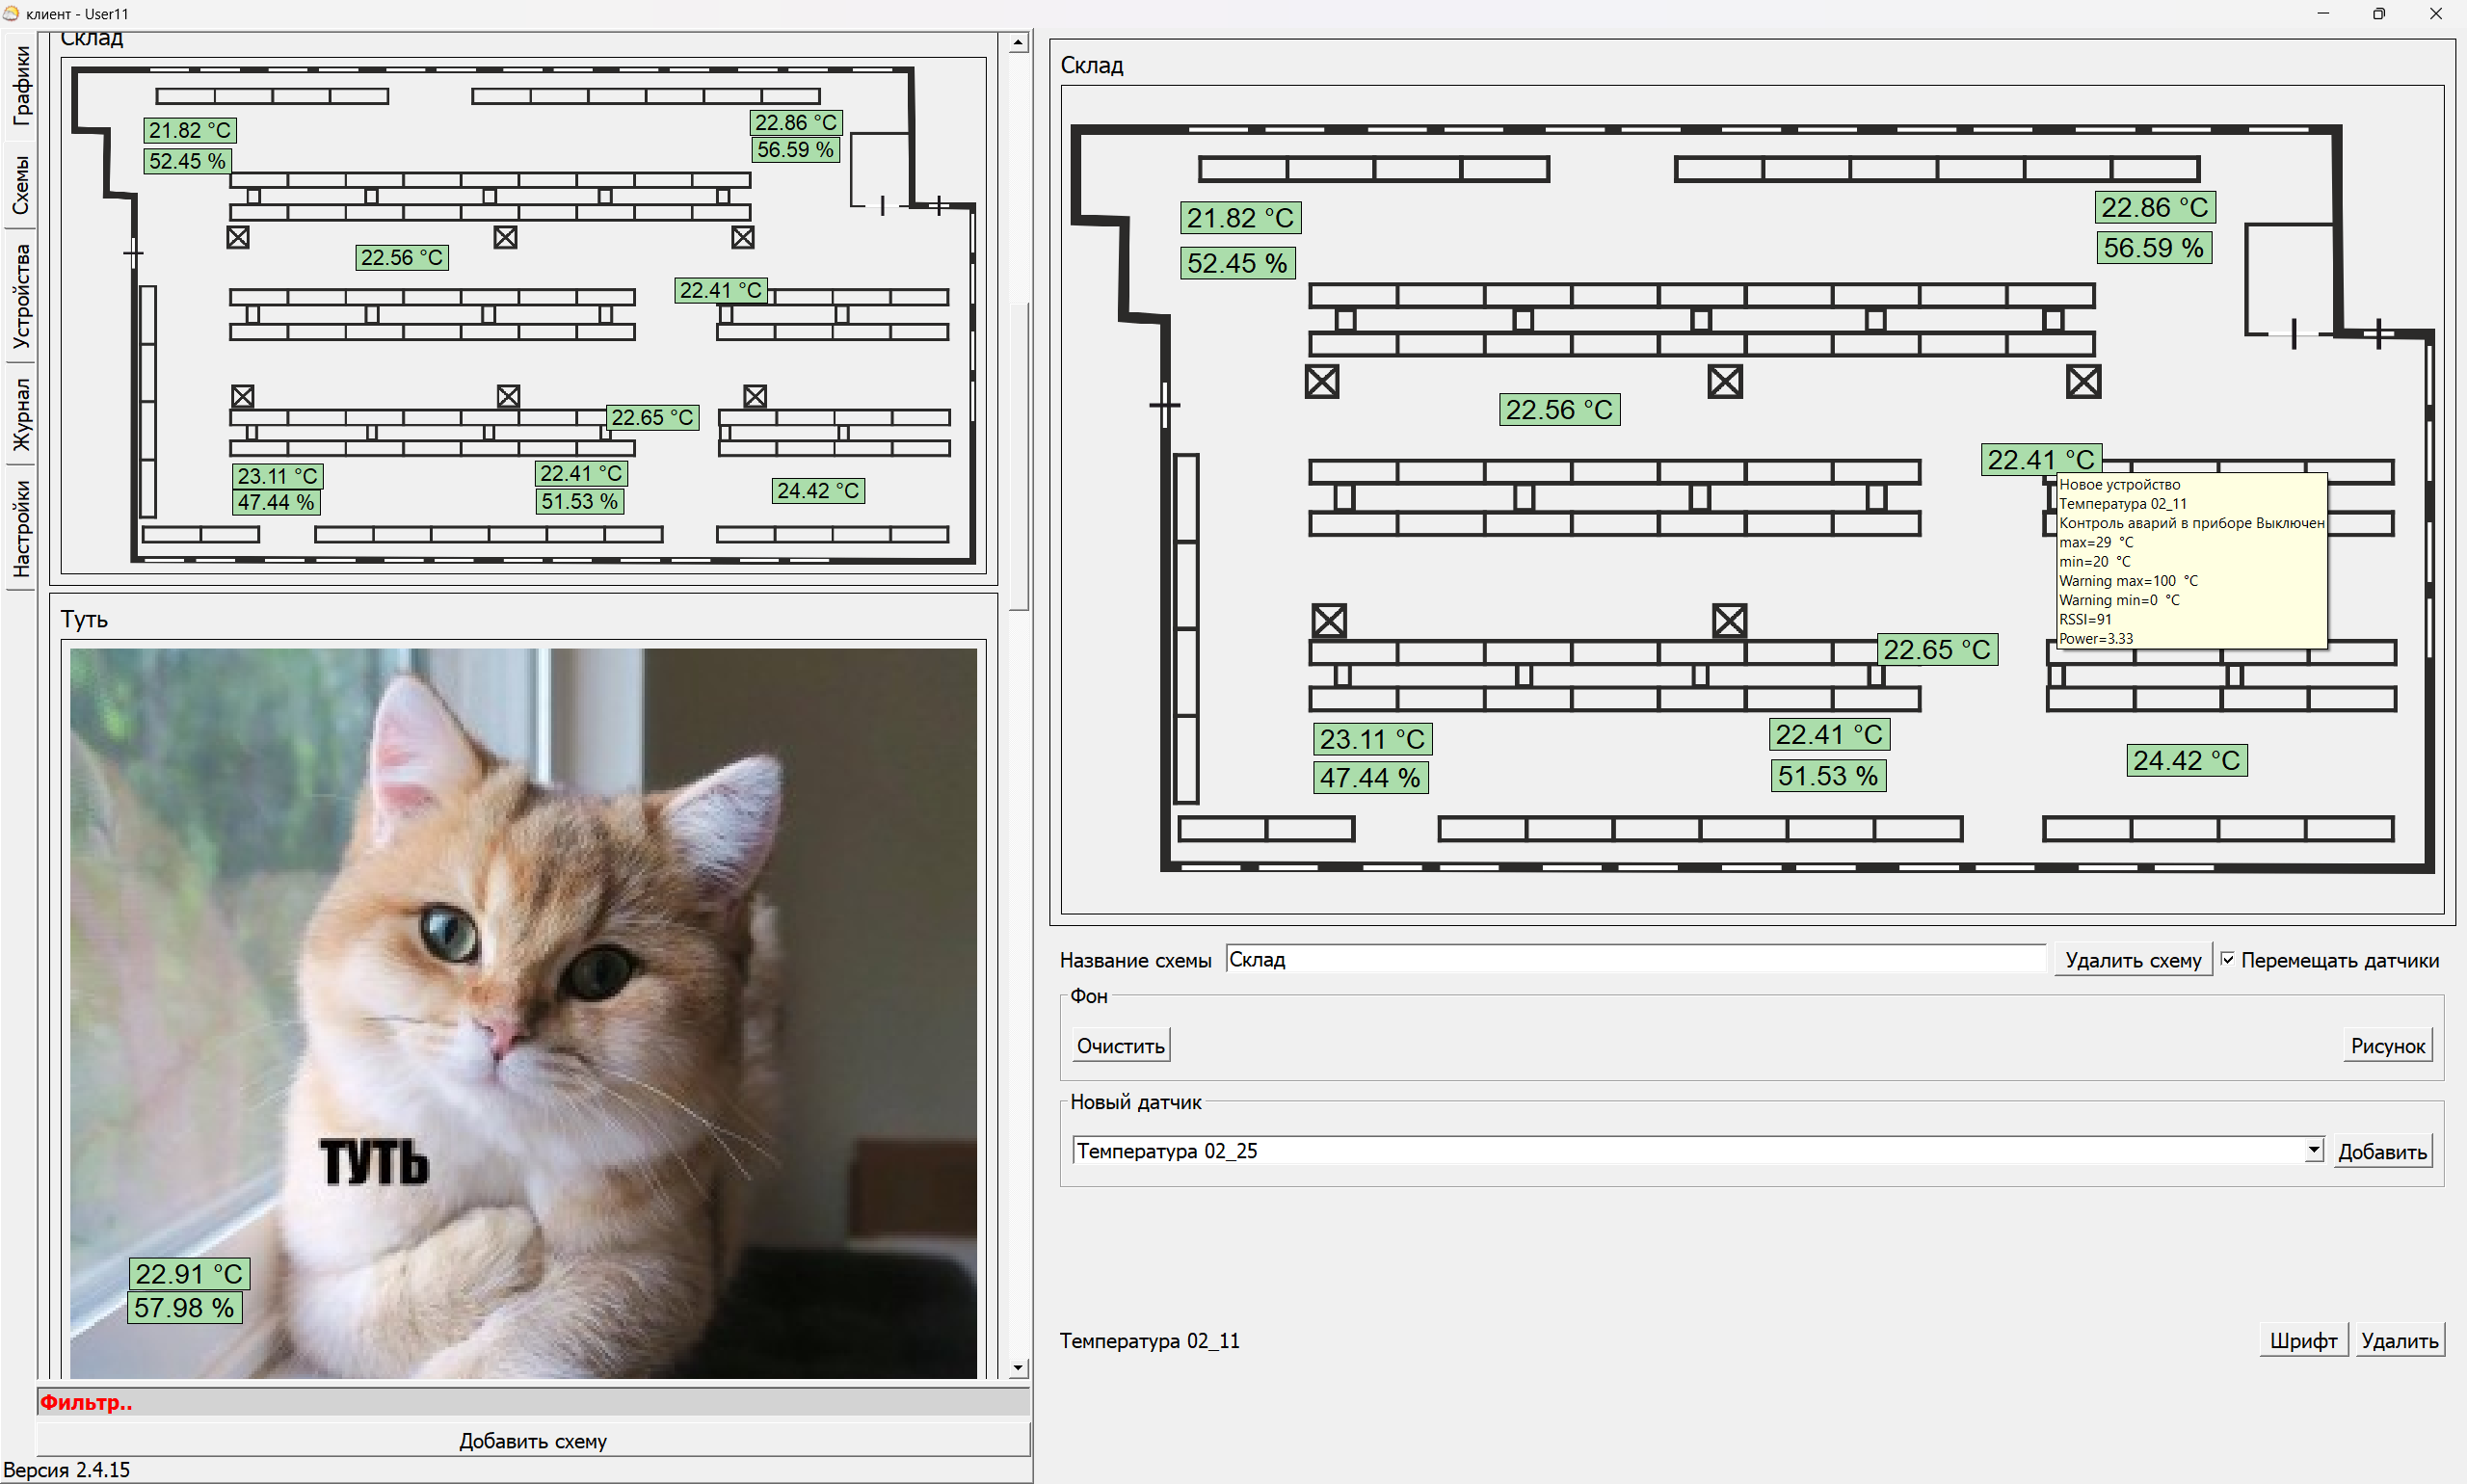Click the Удалить sensor button

2399,1340
